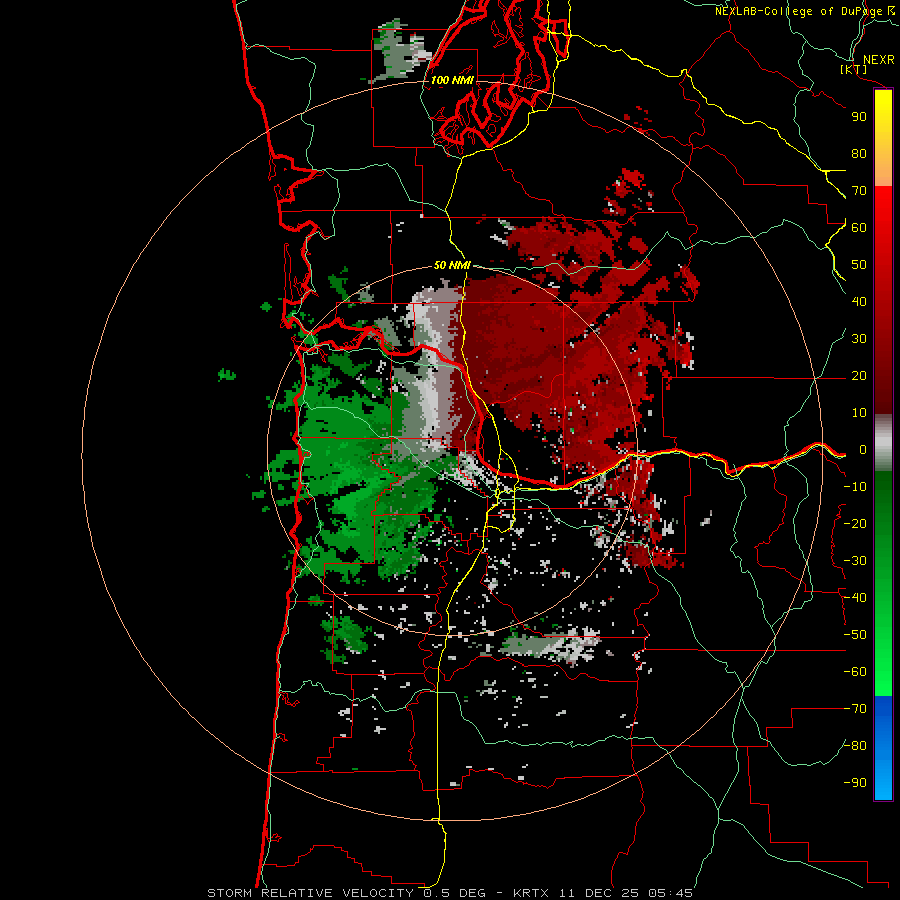Select the -80 knot scale label
The width and height of the screenshot is (900, 900).
tap(855, 746)
